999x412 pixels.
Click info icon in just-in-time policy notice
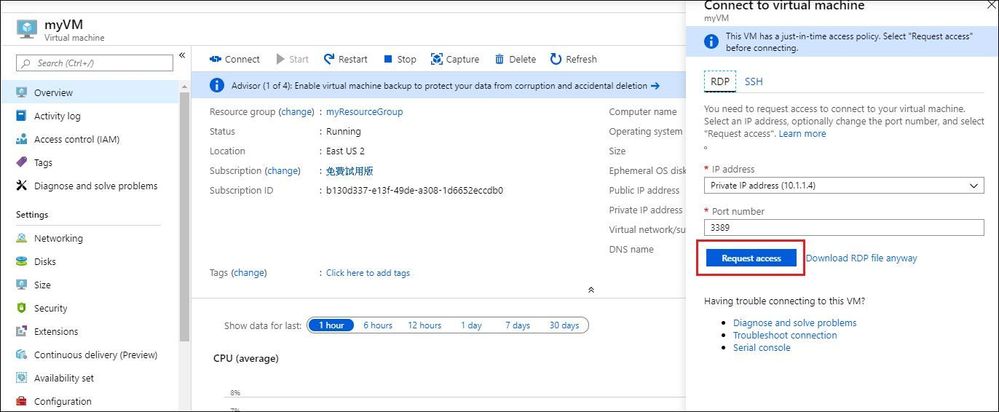click(x=711, y=42)
